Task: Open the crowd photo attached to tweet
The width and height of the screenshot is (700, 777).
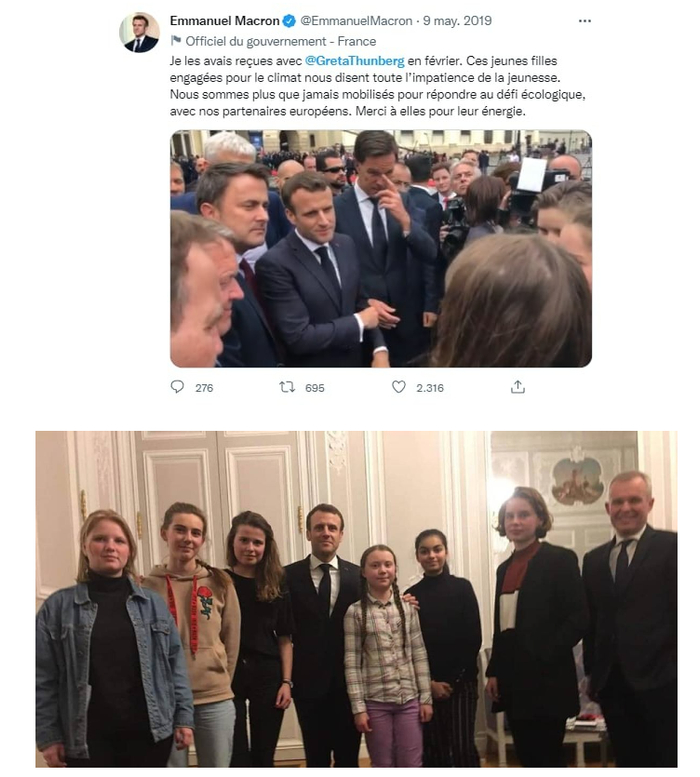Action: pos(380,248)
